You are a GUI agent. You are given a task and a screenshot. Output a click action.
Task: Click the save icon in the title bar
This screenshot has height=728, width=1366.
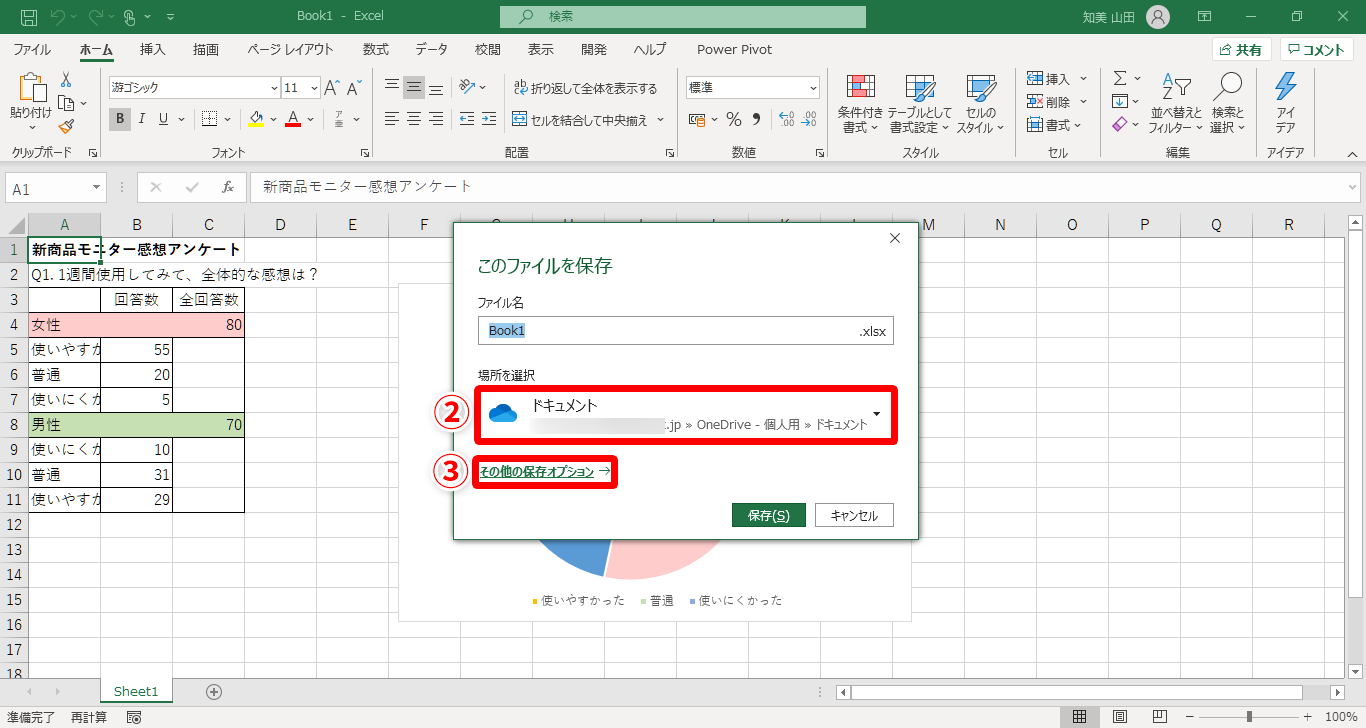(28, 16)
